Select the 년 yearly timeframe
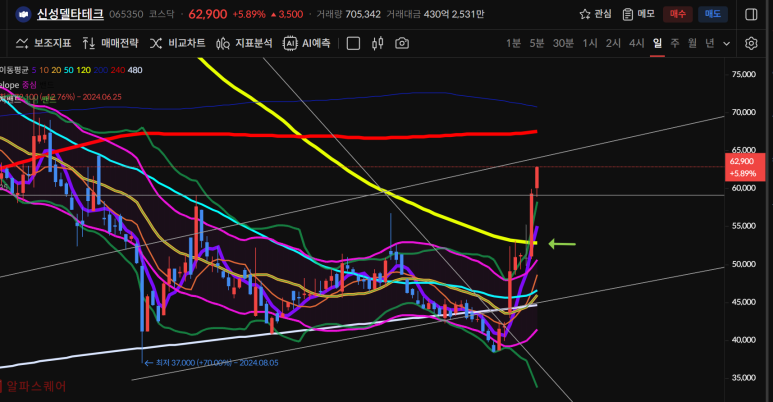Viewport: 773px width, 402px height. click(709, 43)
